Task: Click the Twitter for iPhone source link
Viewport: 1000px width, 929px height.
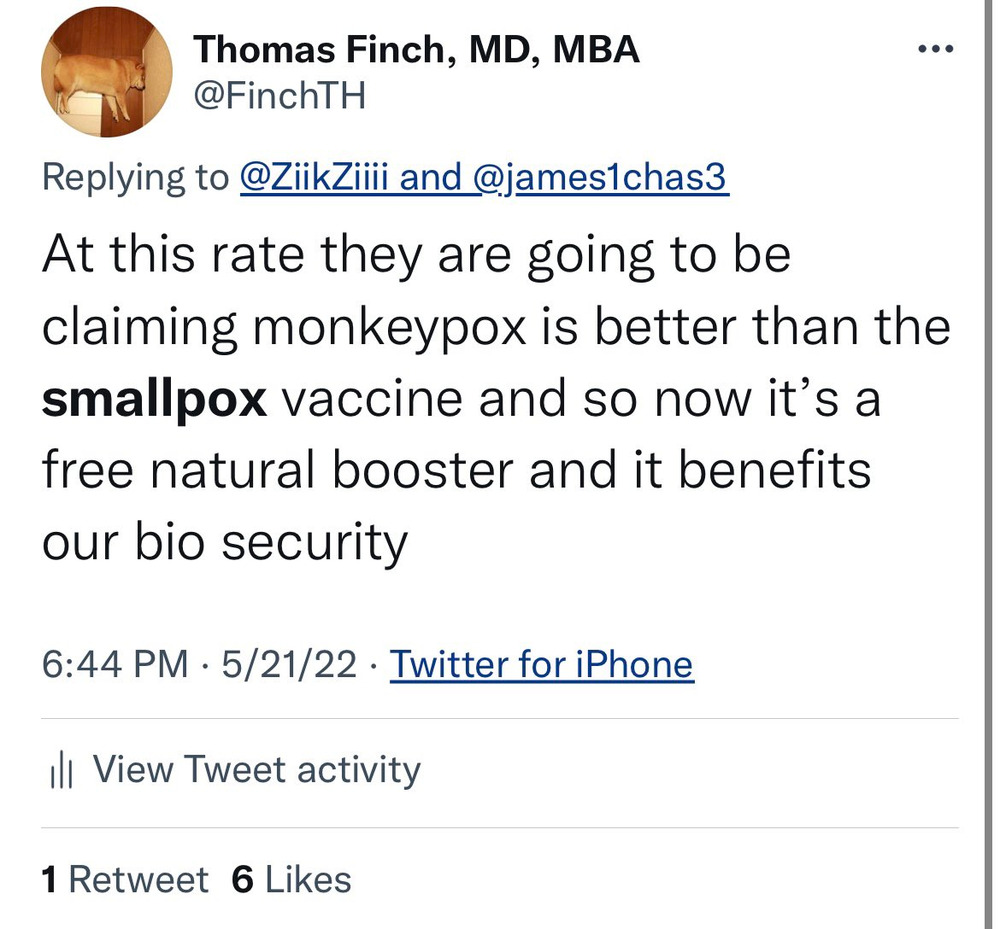Action: tap(541, 664)
